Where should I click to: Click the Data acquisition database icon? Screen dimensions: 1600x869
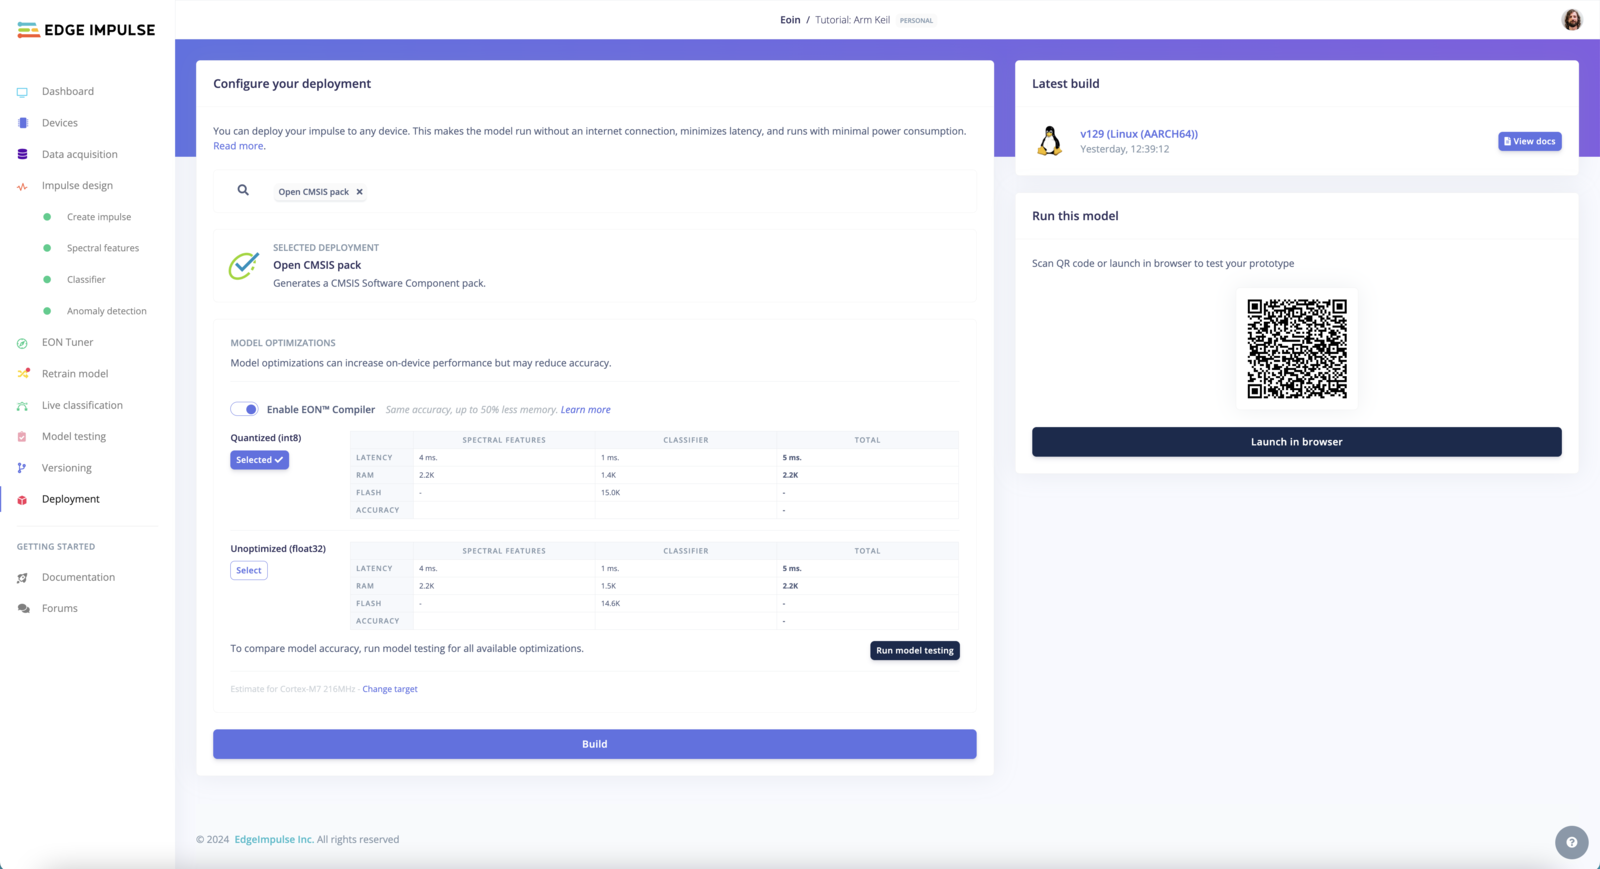coord(22,154)
